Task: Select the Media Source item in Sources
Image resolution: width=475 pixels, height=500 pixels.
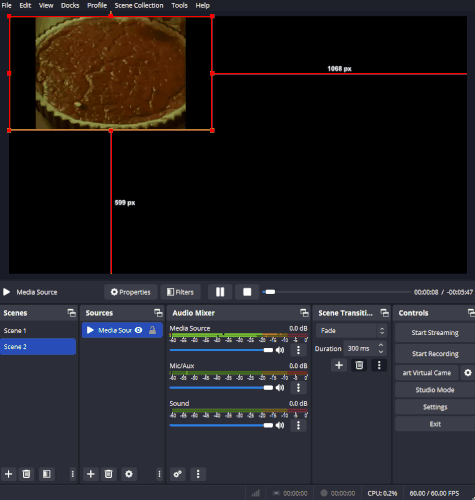Action: point(122,330)
